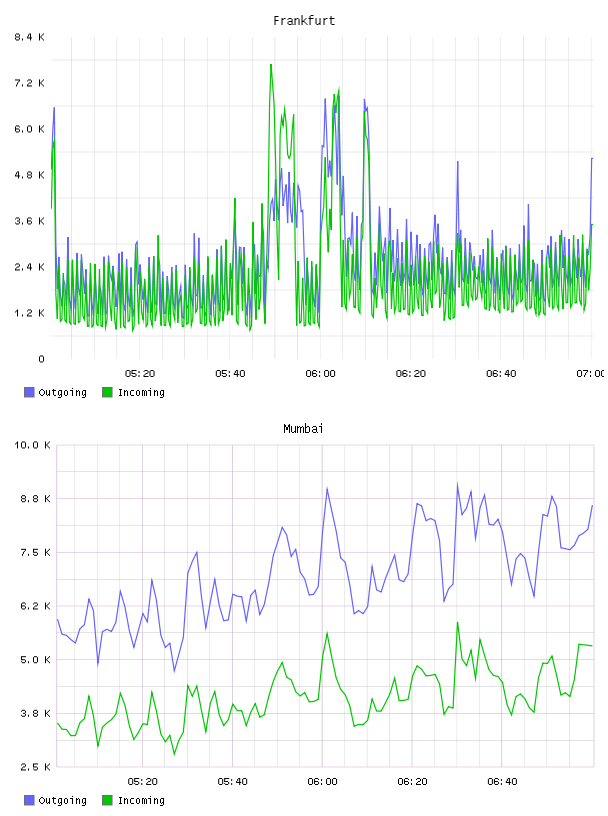Click the Outgoing color swatch in Mumbai legend
The image size is (608, 816).
tap(29, 800)
